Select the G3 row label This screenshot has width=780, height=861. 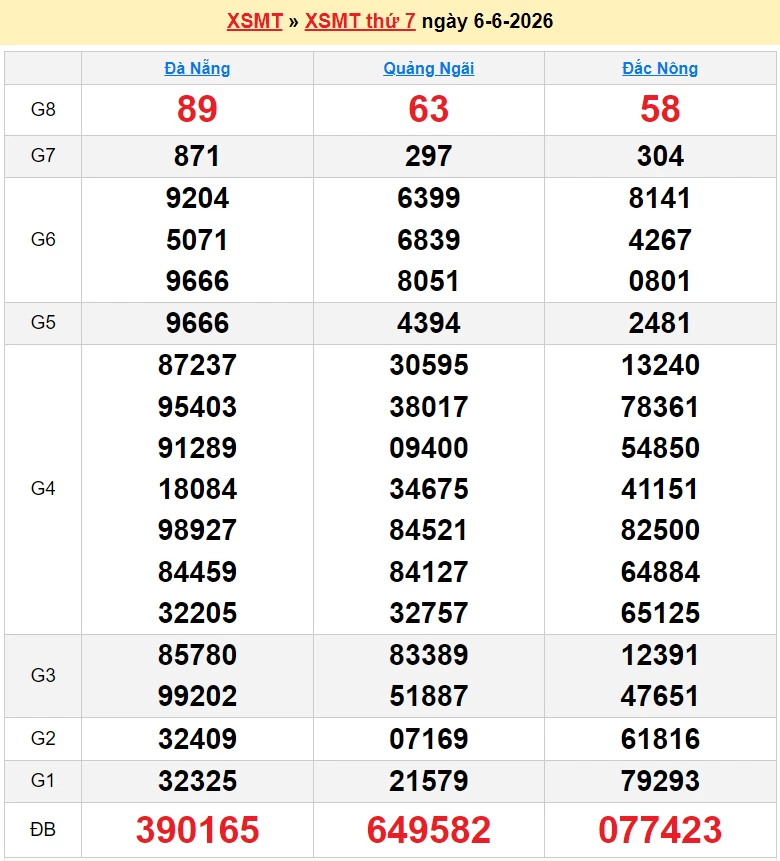[x=43, y=675]
